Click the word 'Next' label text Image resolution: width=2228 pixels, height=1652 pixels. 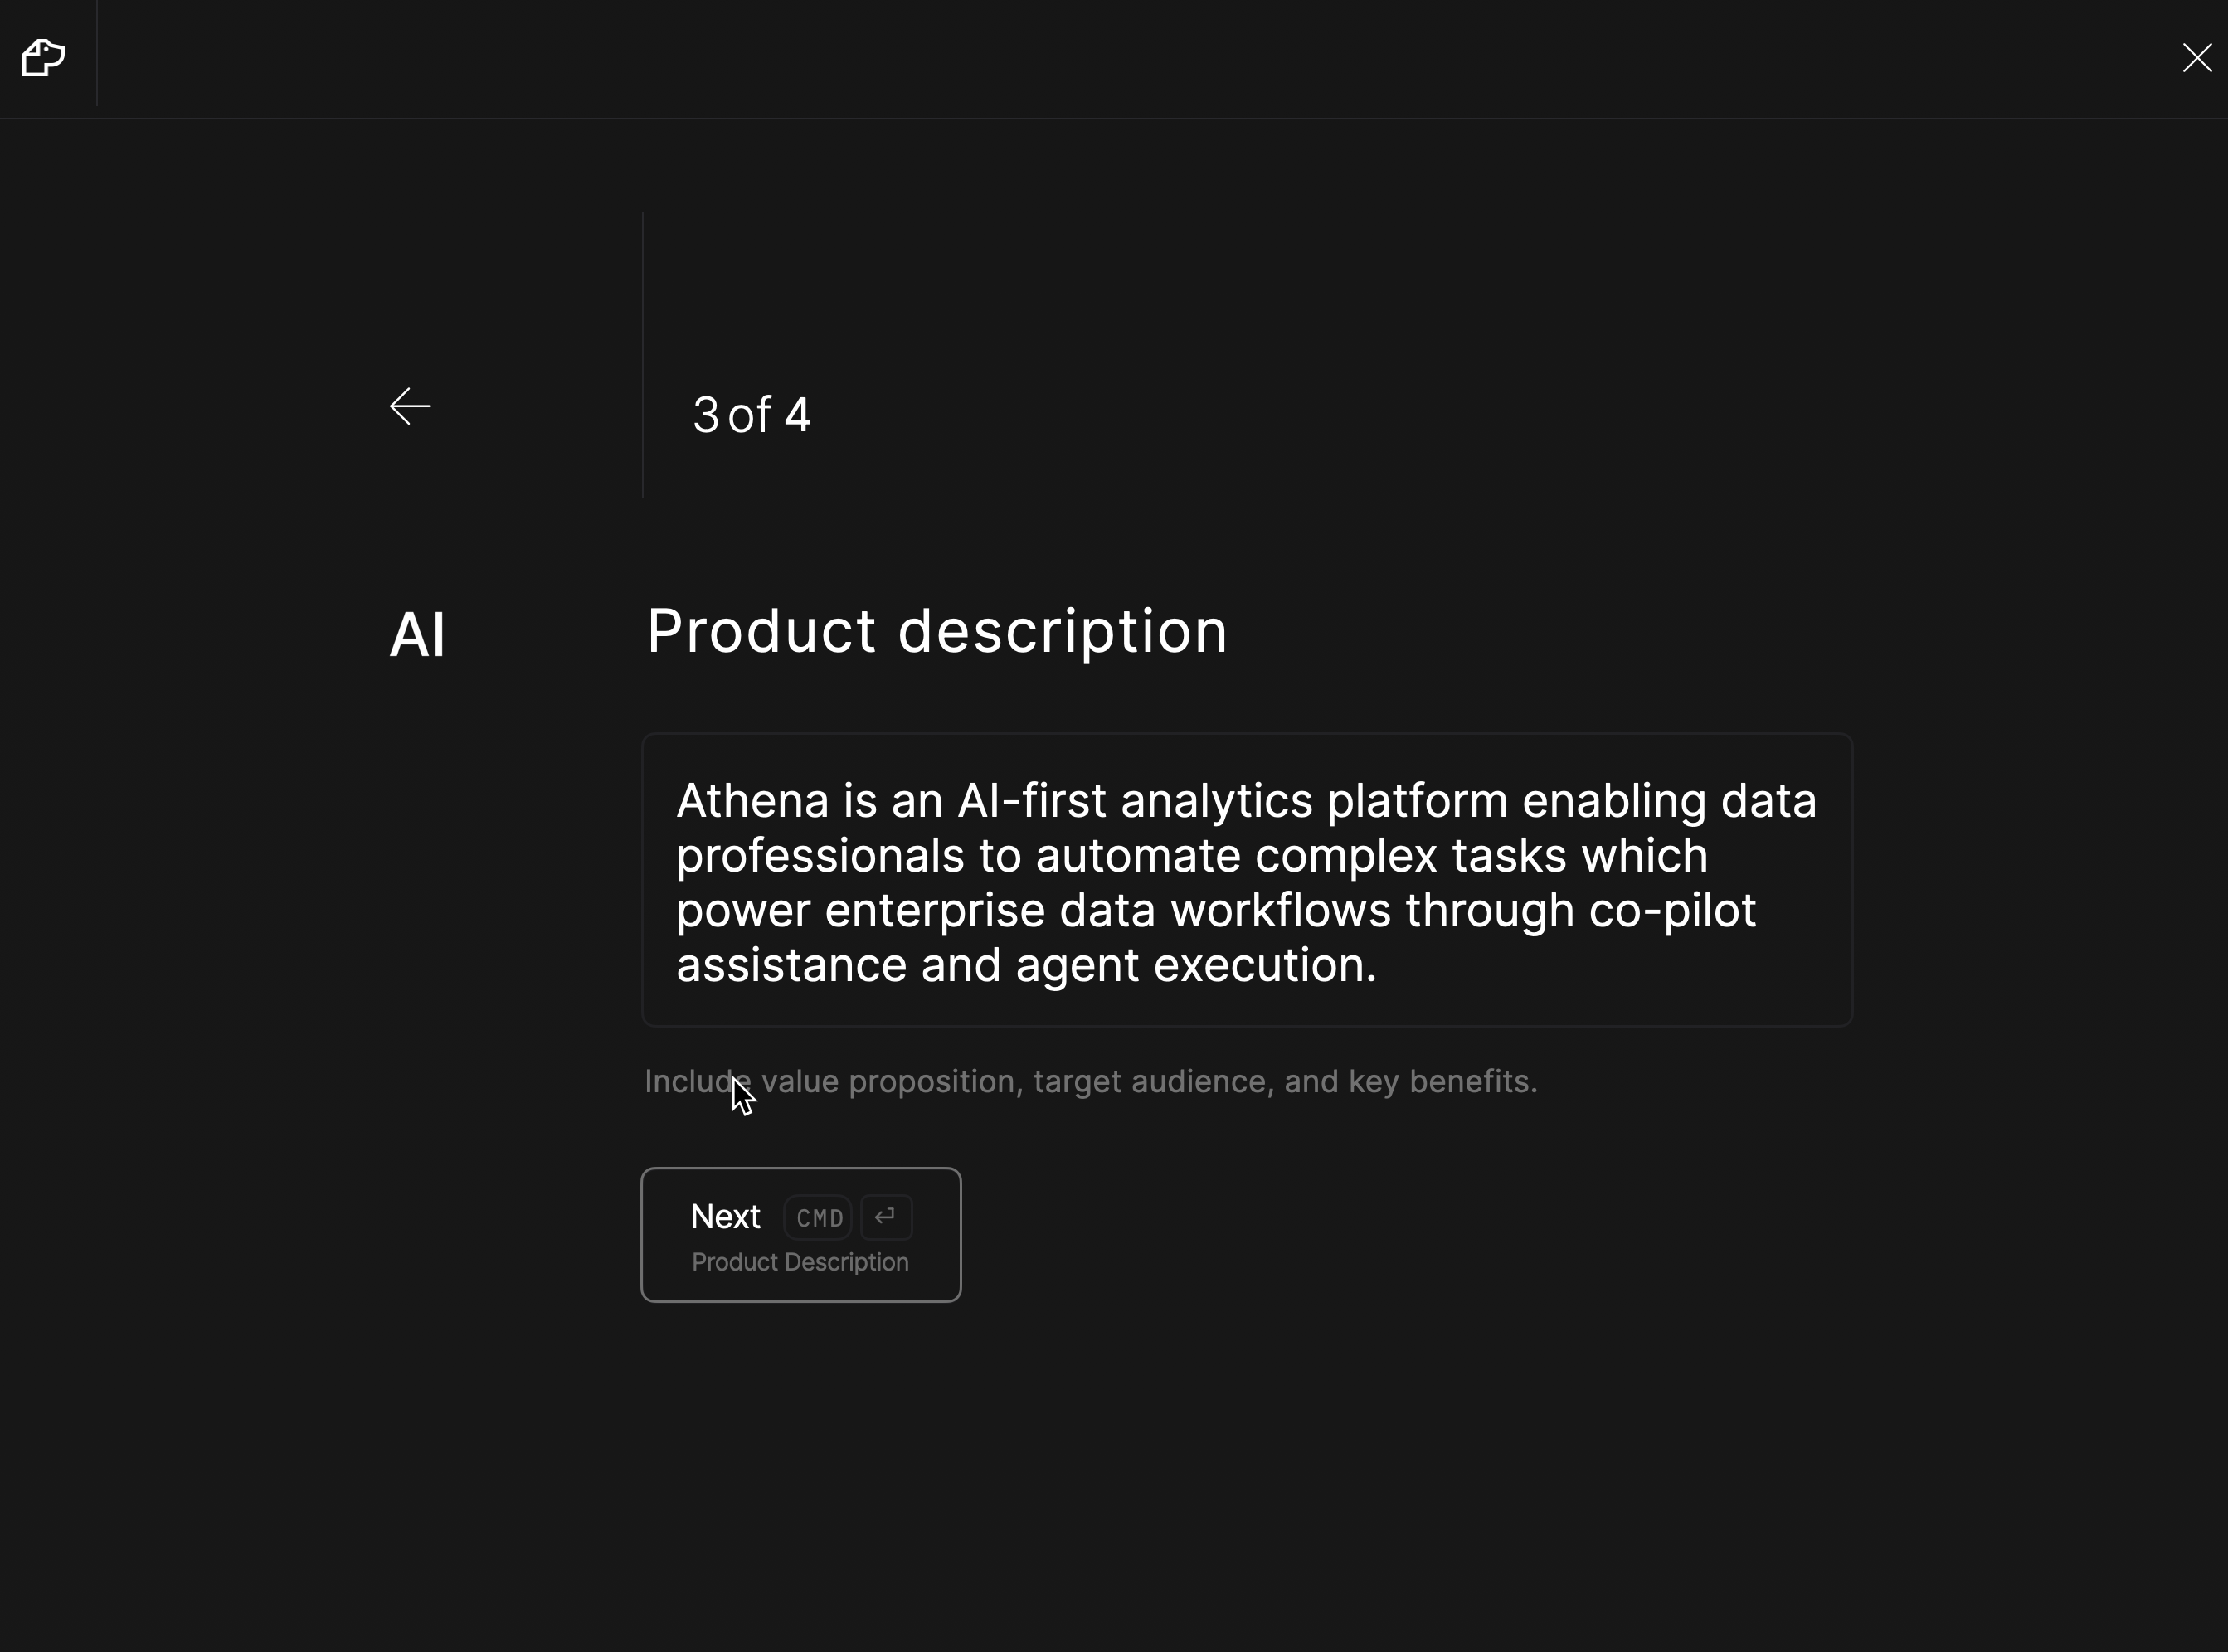tap(725, 1217)
